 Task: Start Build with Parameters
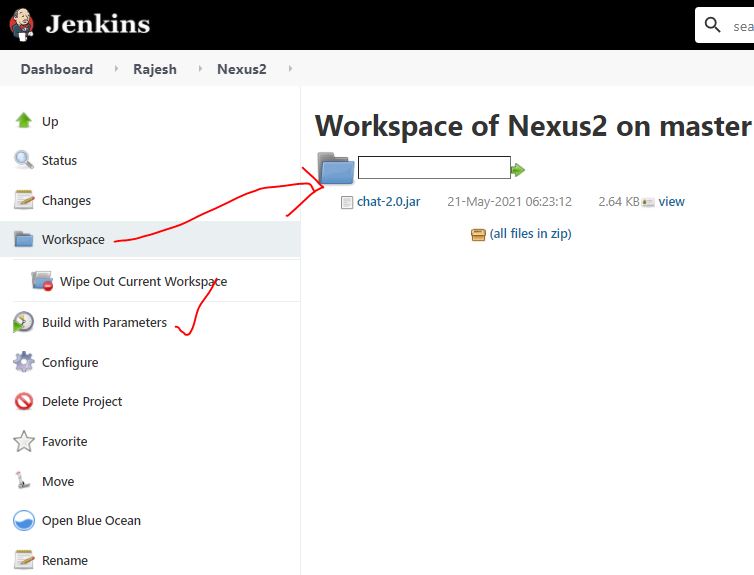(104, 322)
